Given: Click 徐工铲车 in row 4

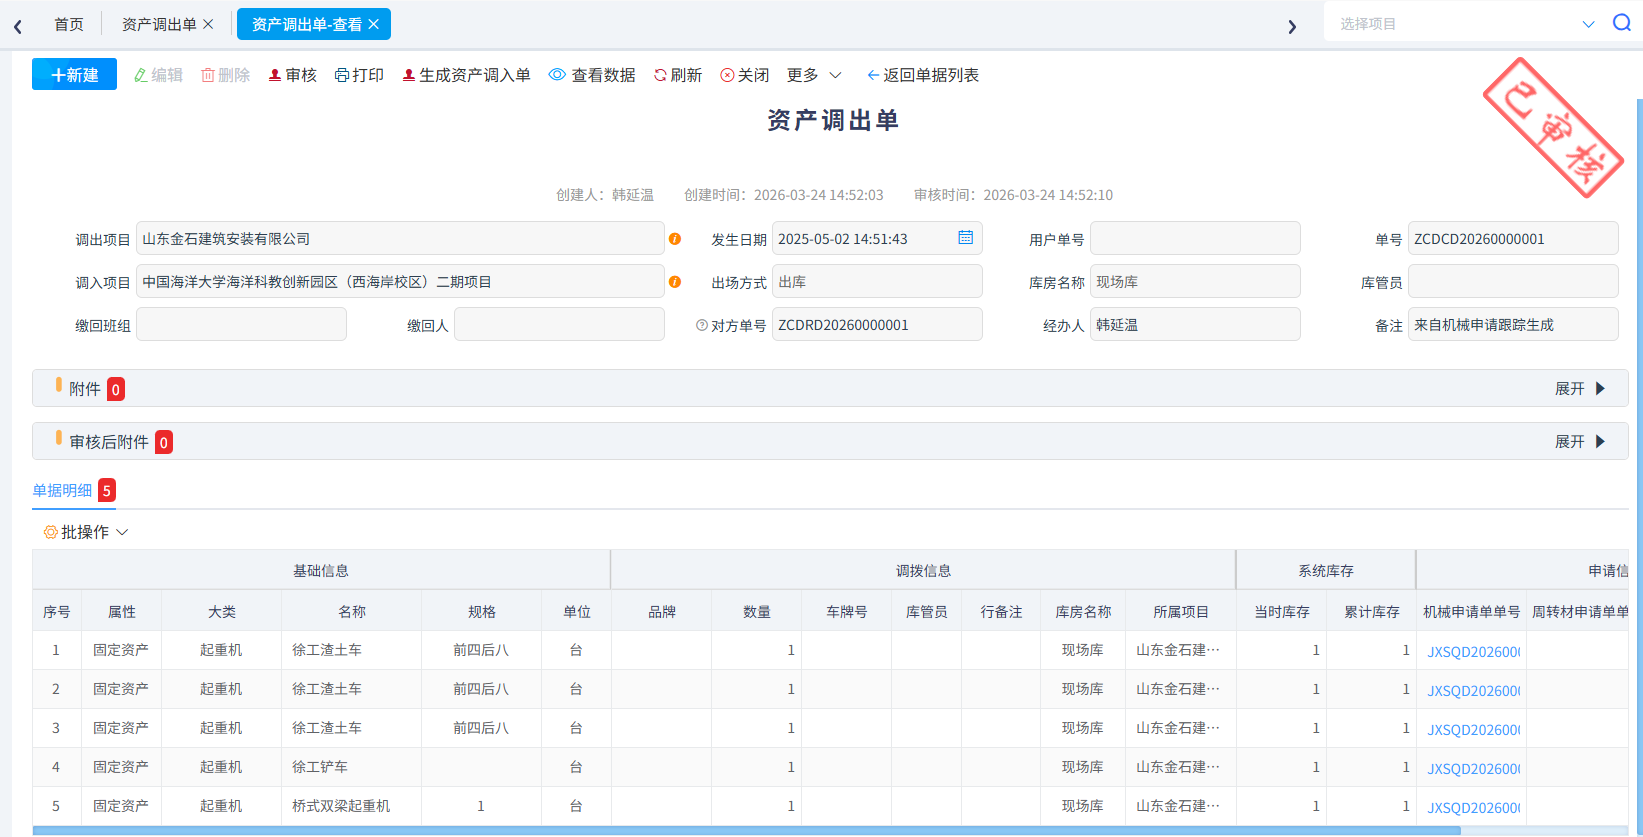Looking at the screenshot, I should click(x=320, y=767).
